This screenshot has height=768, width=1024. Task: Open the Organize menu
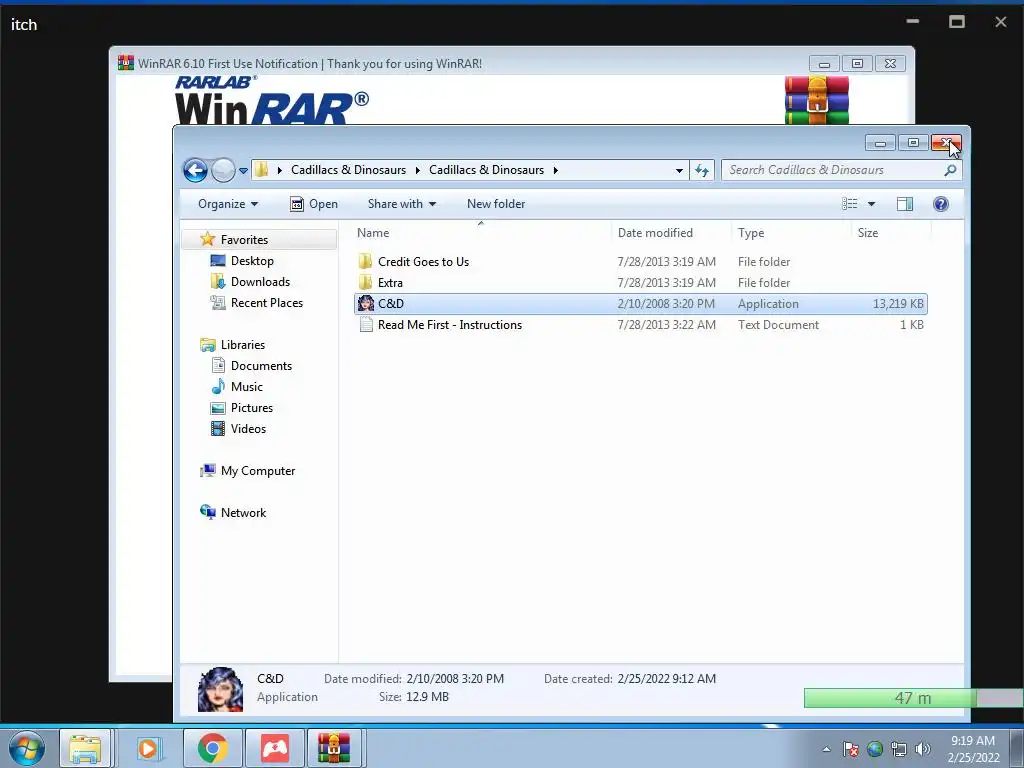(x=228, y=204)
